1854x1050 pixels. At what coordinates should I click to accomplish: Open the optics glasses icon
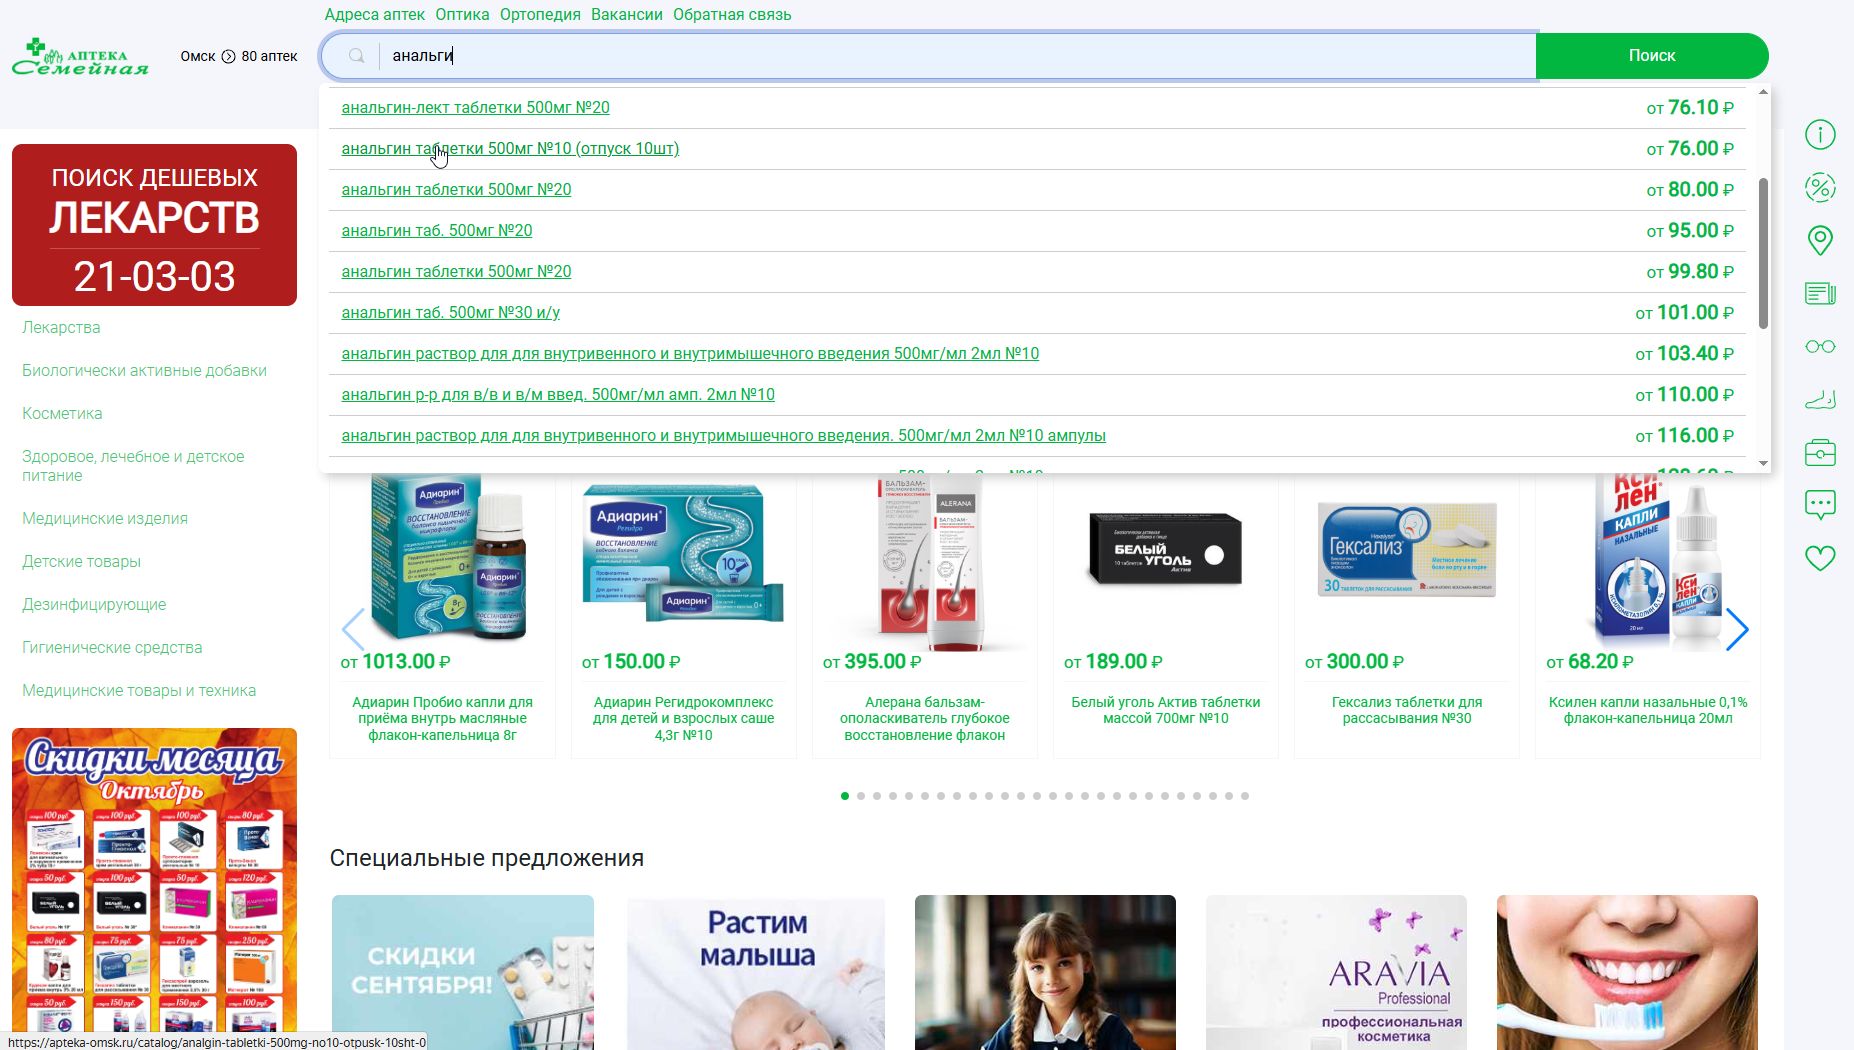coord(1820,346)
